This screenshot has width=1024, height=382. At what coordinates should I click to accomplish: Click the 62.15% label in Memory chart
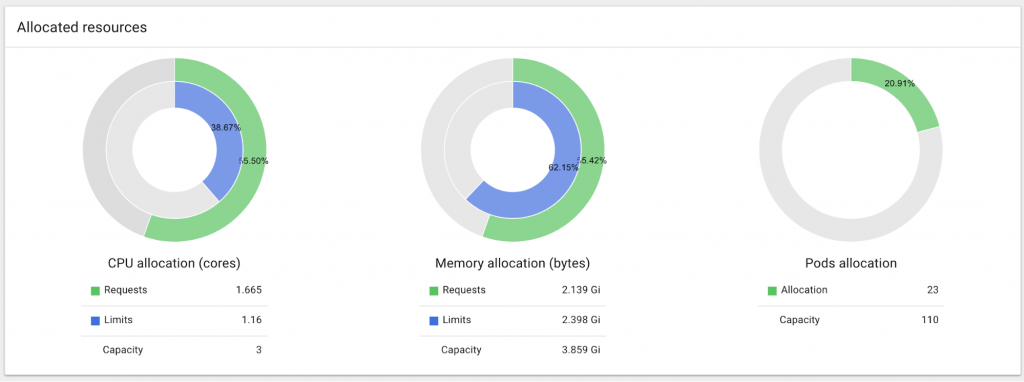coord(563,167)
